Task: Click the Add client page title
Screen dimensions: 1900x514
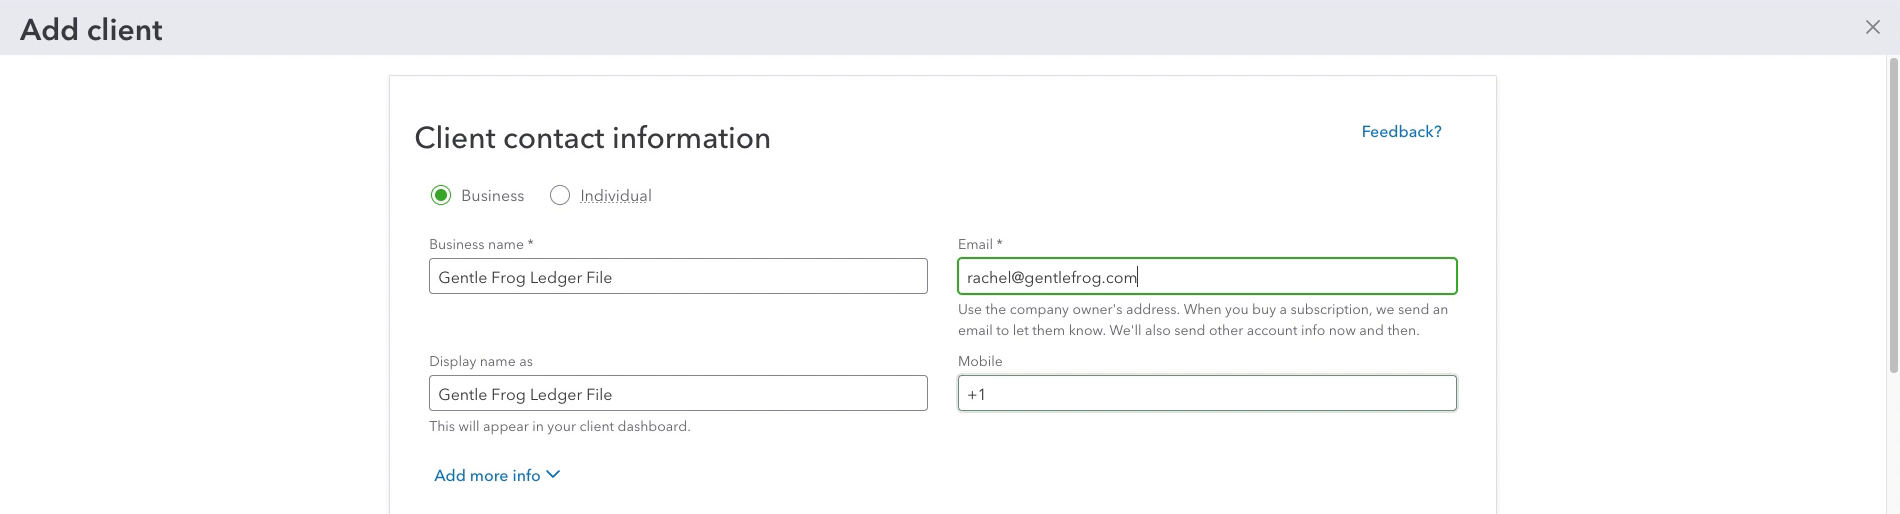Action: coord(91,30)
